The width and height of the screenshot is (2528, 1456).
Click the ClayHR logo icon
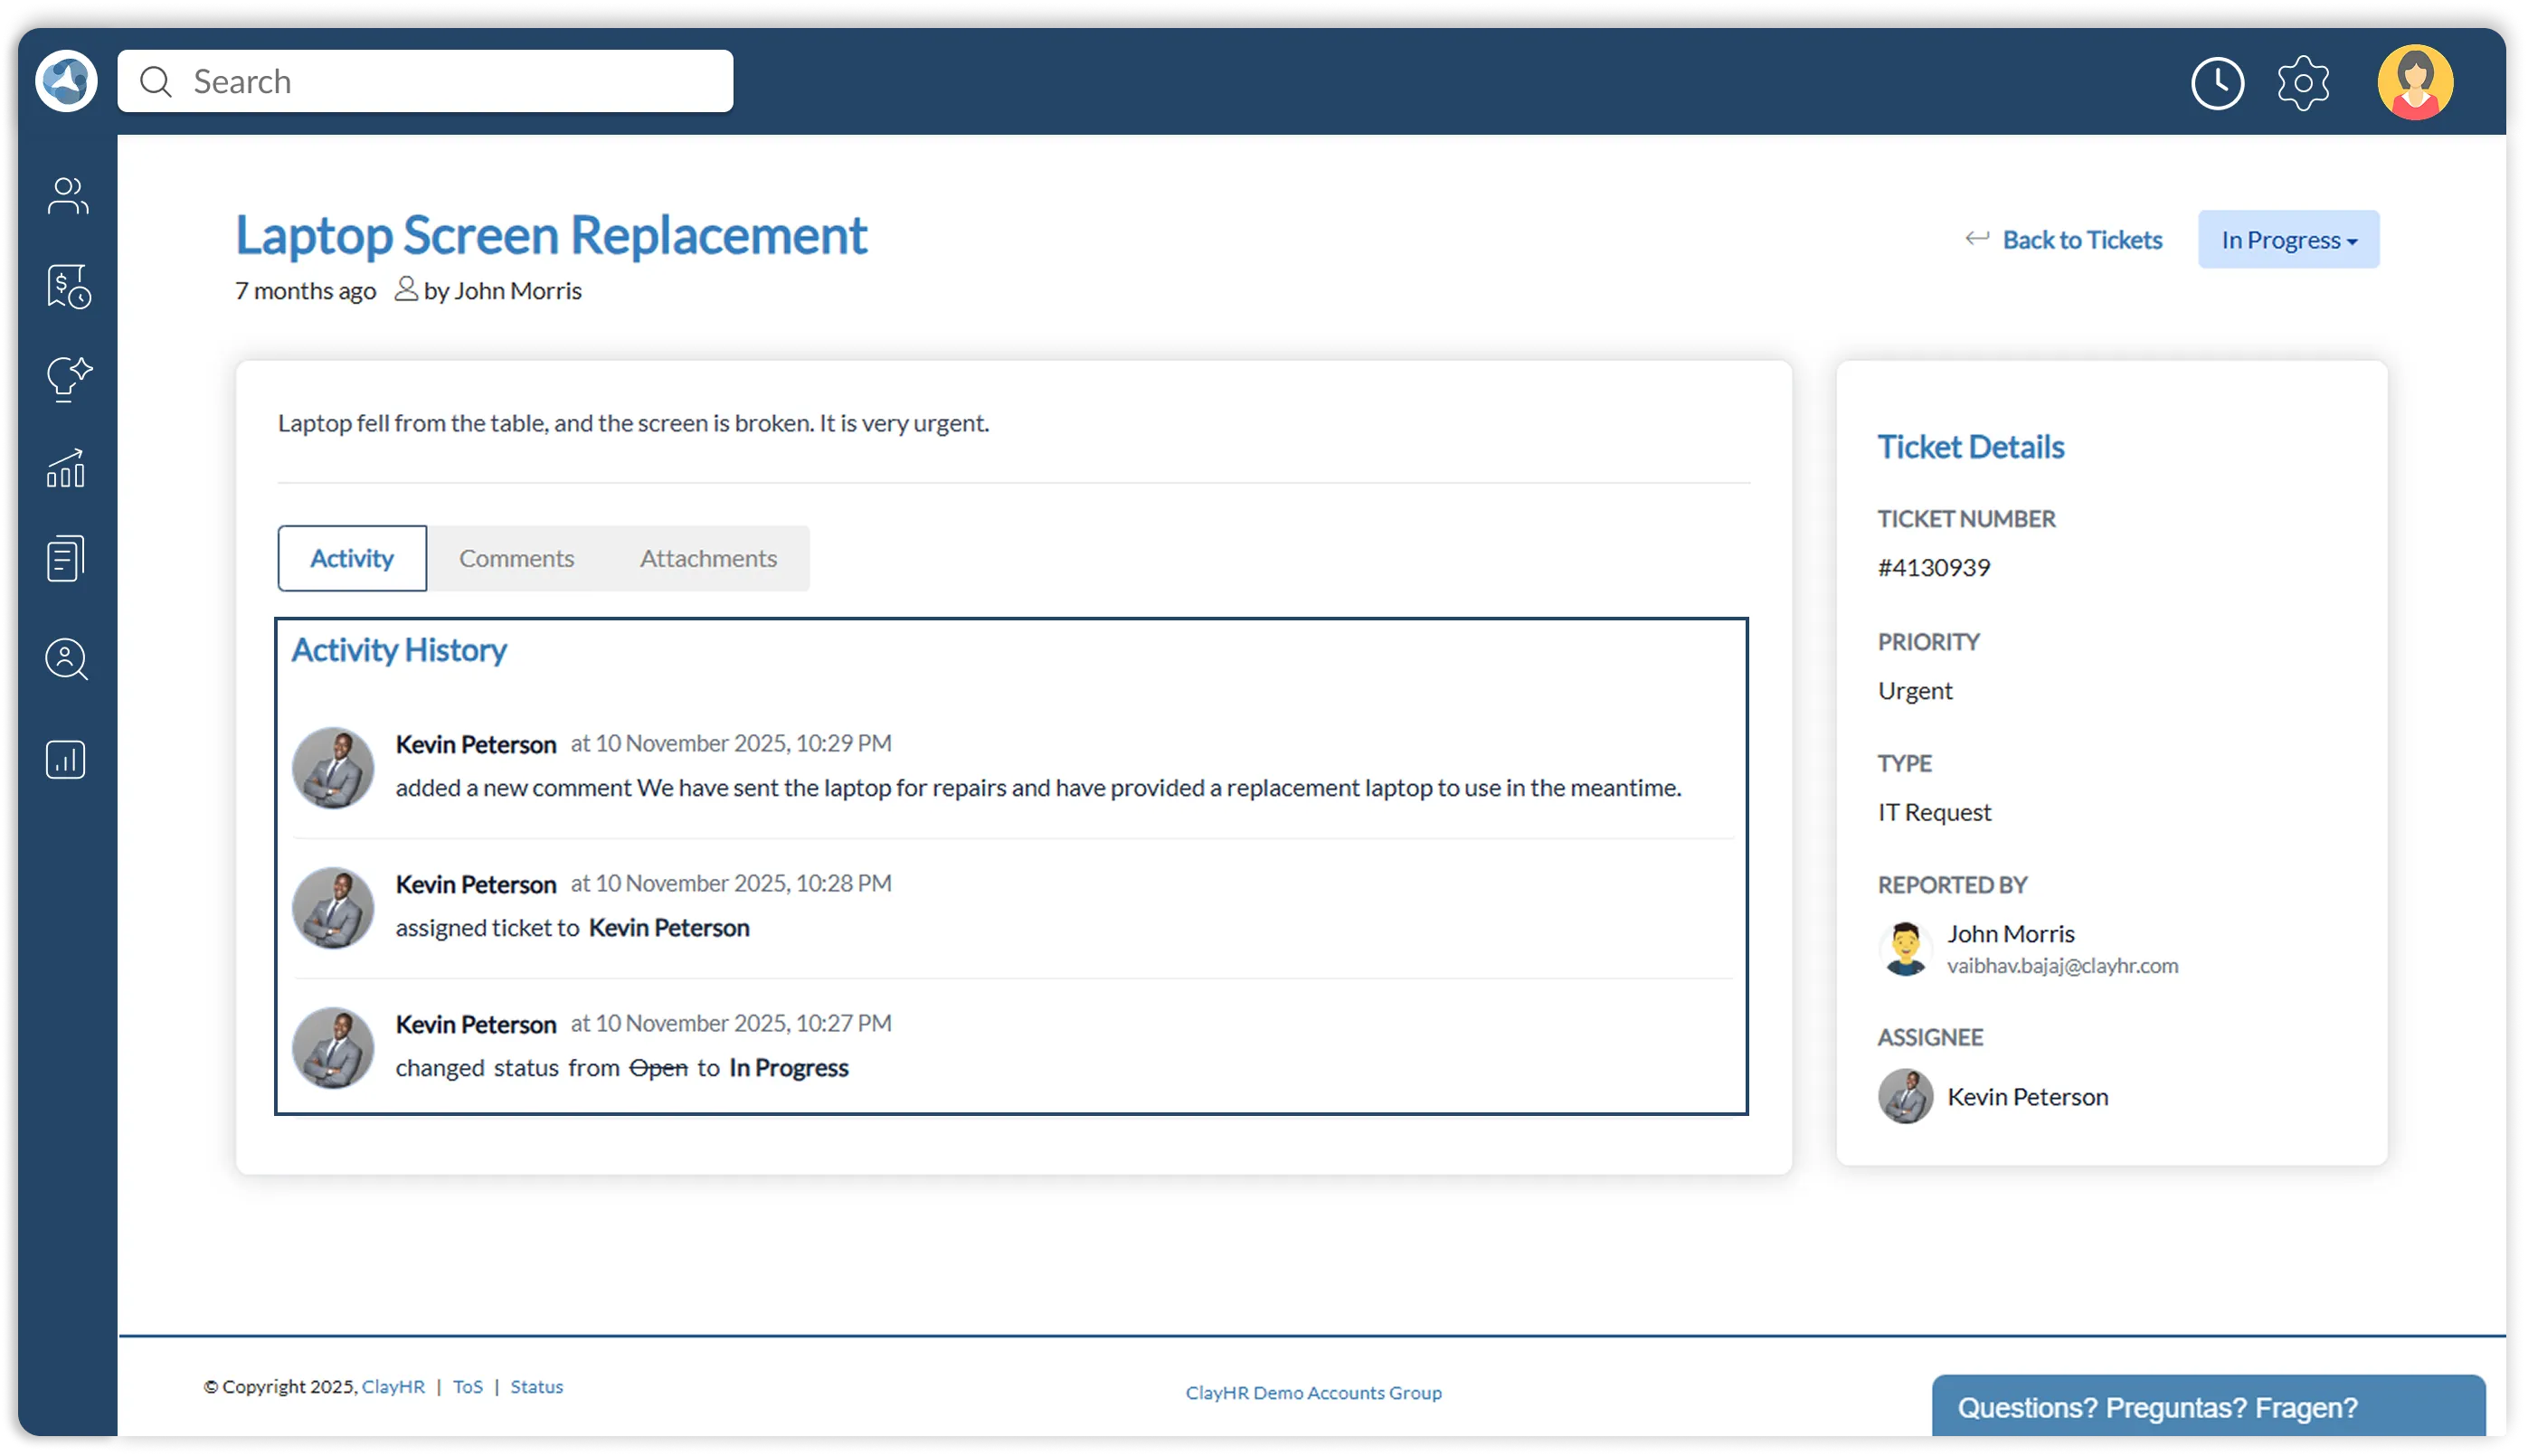click(x=66, y=81)
